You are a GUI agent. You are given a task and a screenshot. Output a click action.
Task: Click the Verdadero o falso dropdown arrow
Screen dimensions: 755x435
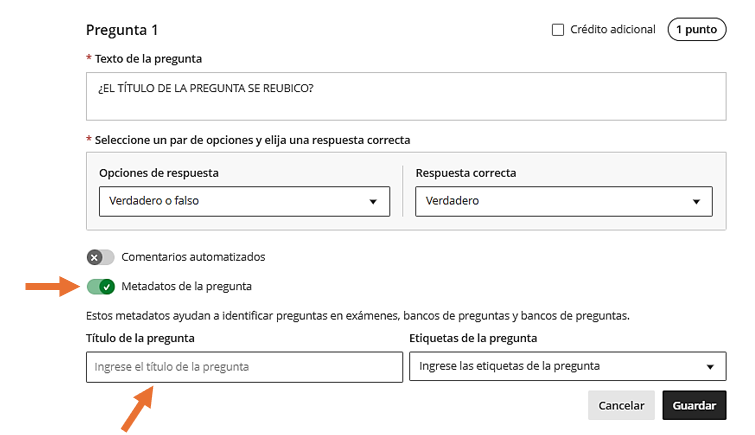373,202
